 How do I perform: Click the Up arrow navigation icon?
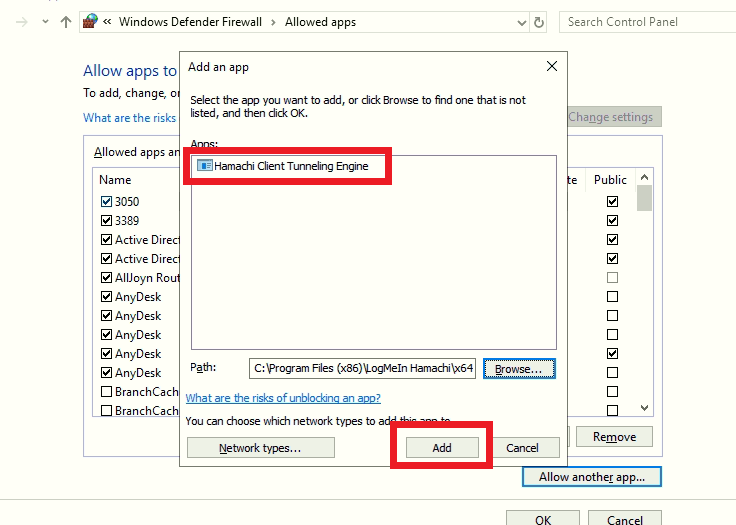(x=66, y=21)
